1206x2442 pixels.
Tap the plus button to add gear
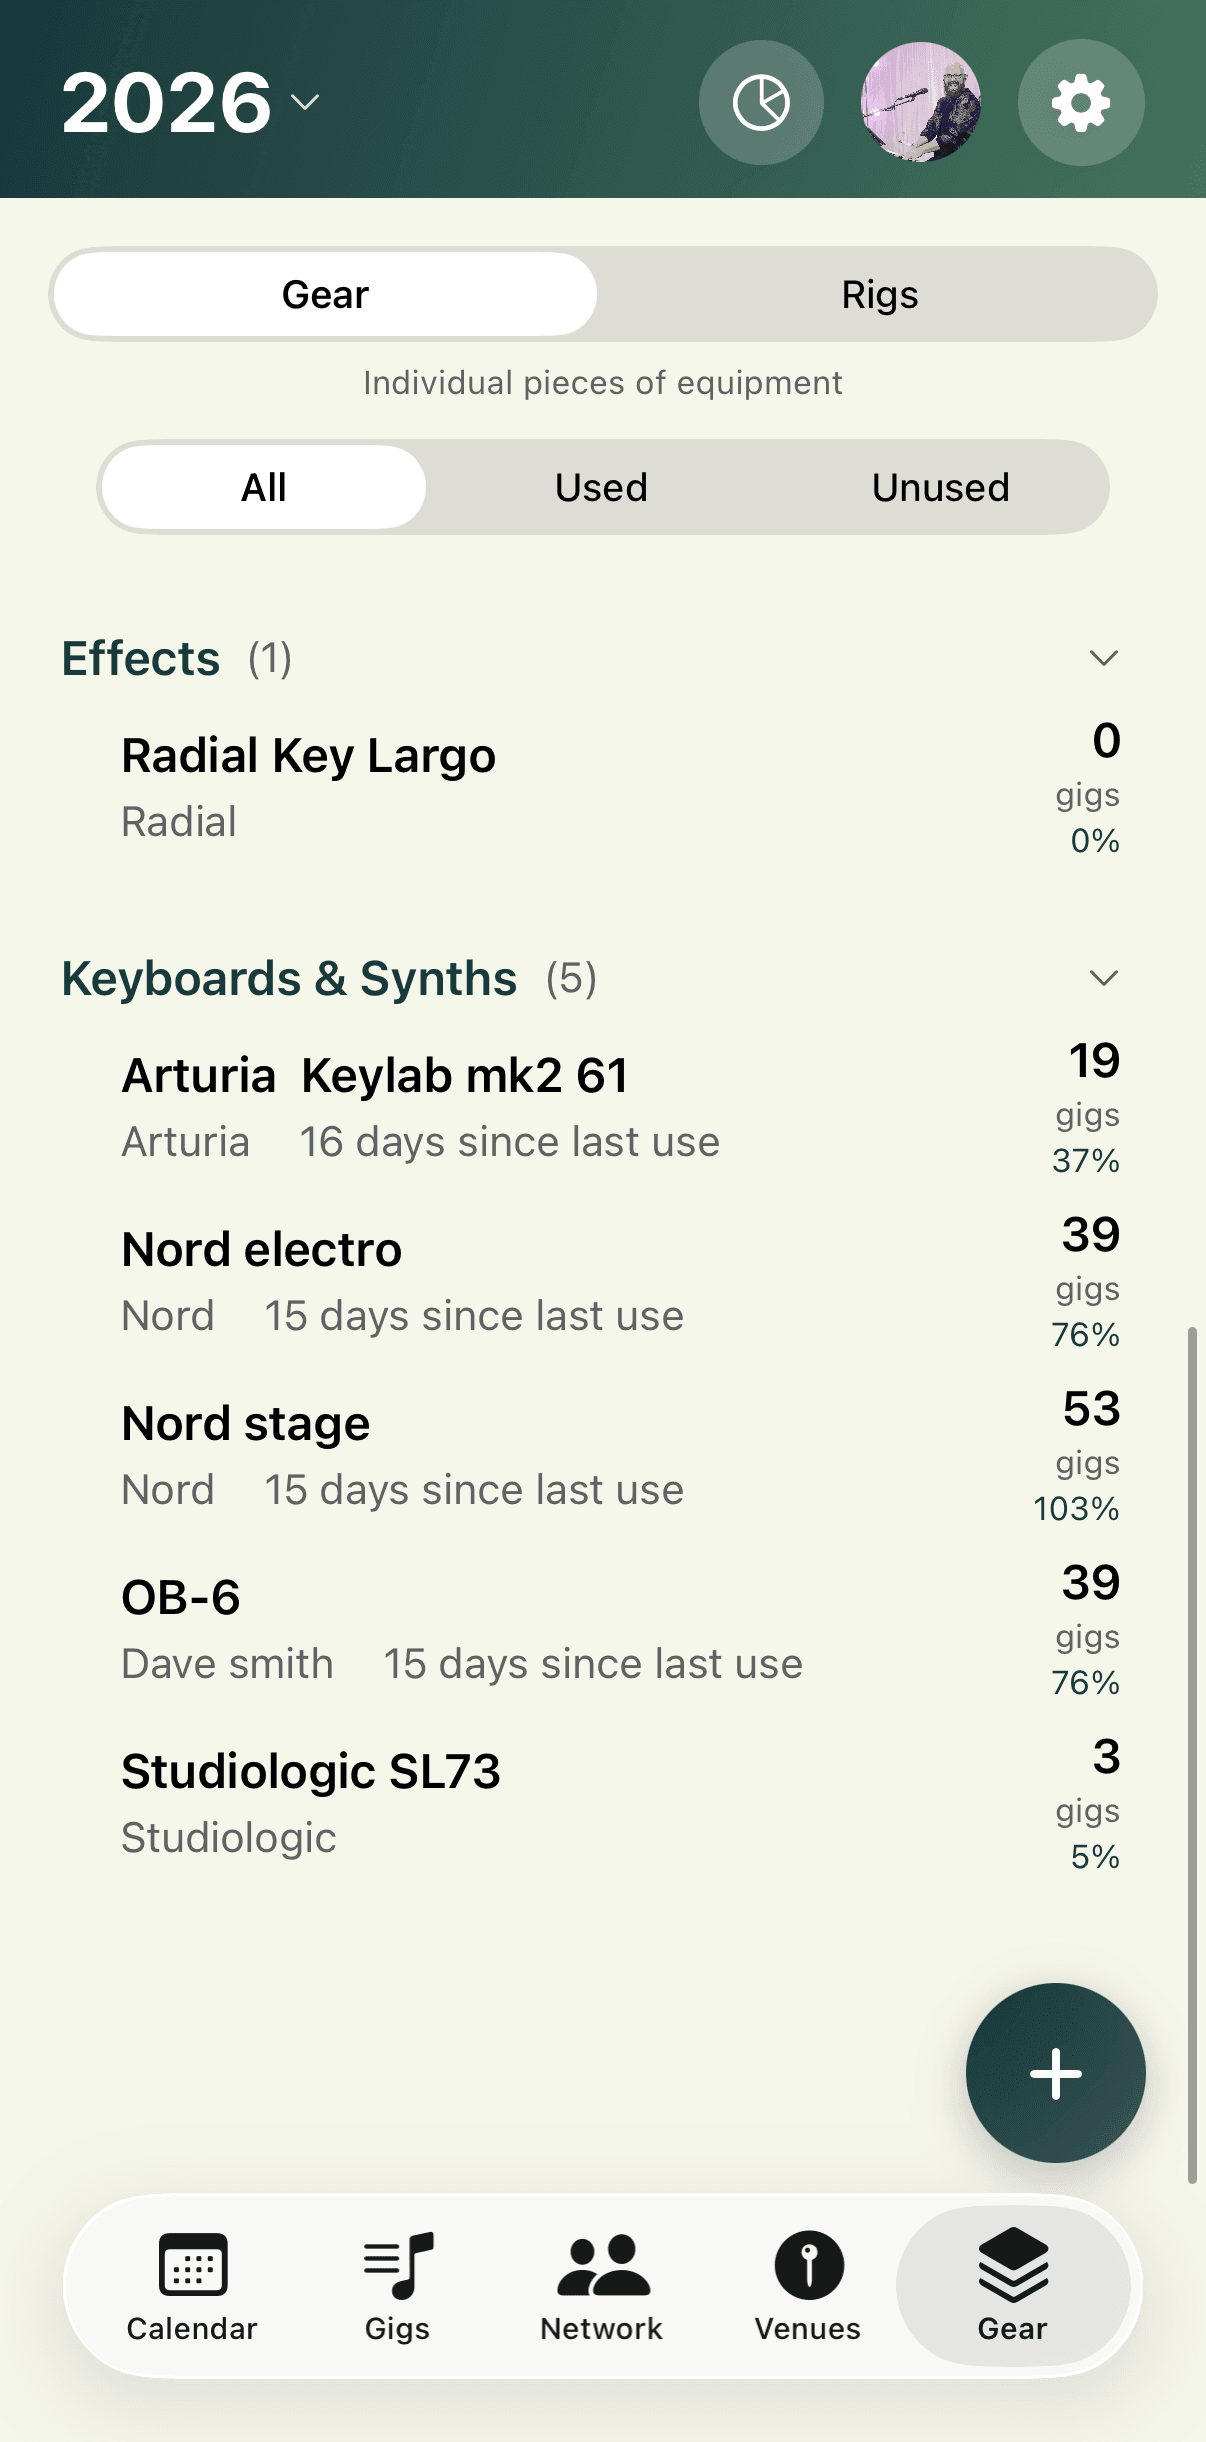tap(1055, 2073)
